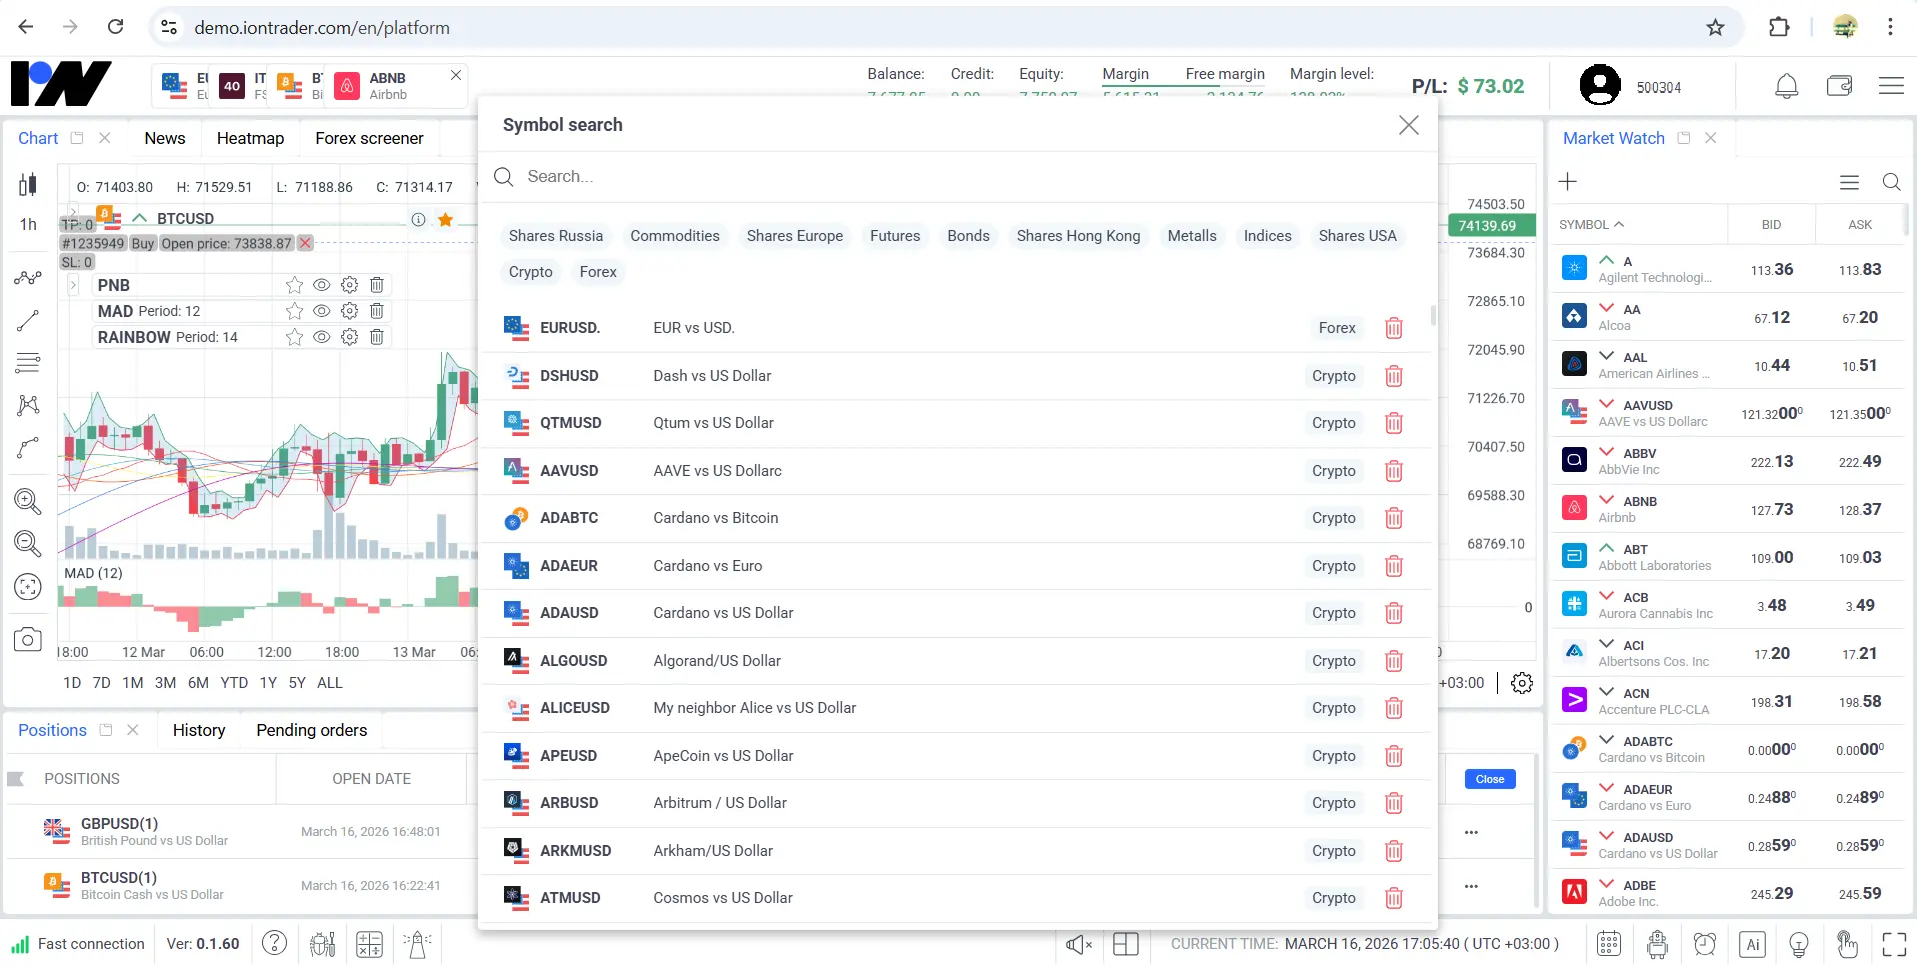Click the zoom in magnifier tool
The height and width of the screenshot is (967, 1917).
click(x=28, y=501)
